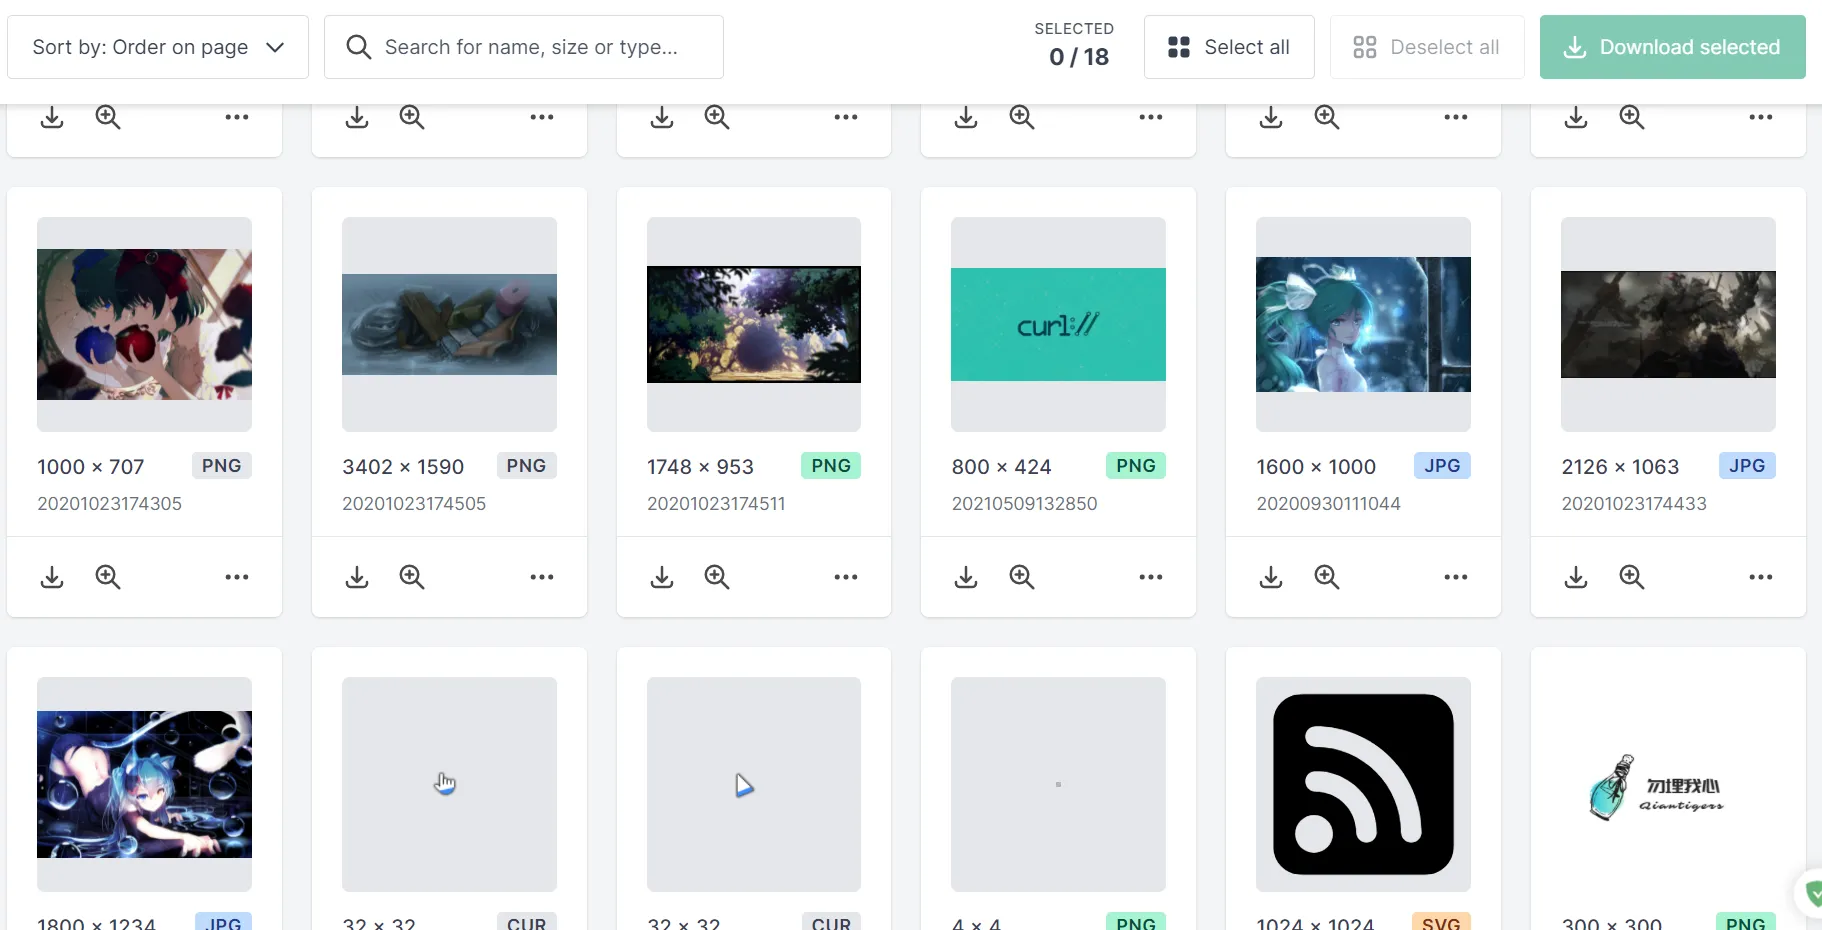The image size is (1822, 930).
Task: Focus the search for name, size or type field
Action: (x=524, y=47)
